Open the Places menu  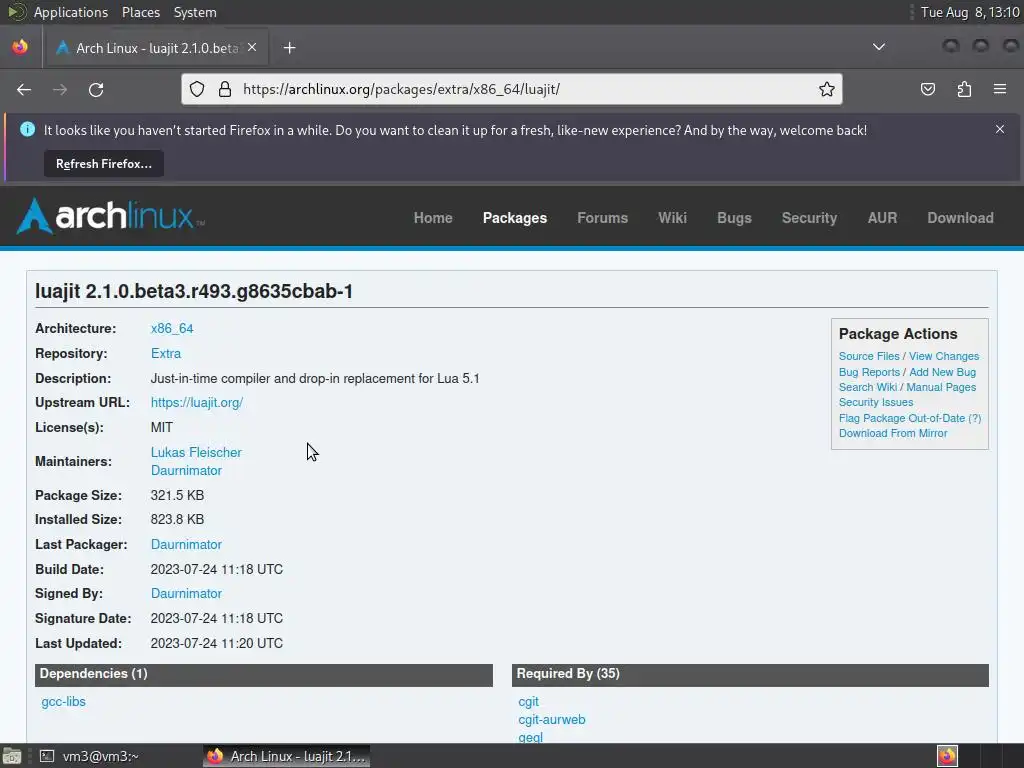141,12
